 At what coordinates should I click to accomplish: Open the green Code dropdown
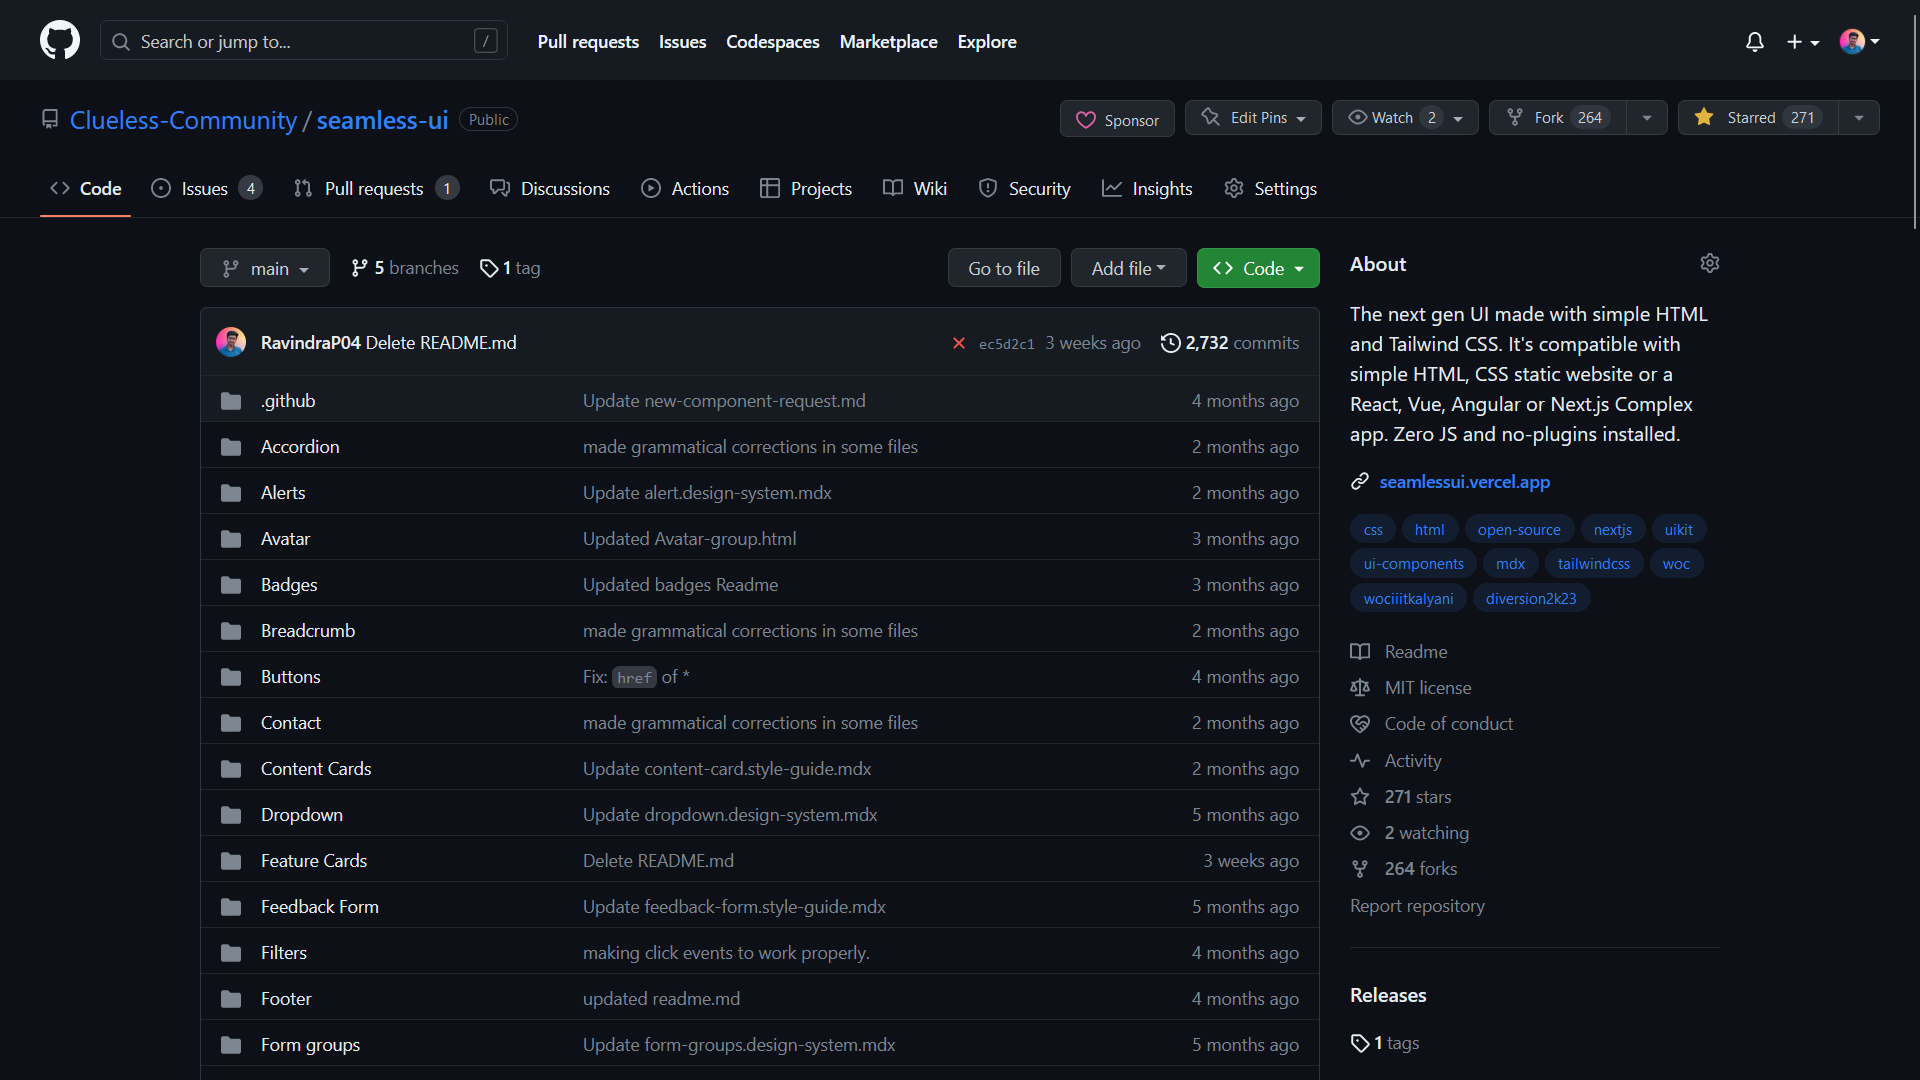1258,268
